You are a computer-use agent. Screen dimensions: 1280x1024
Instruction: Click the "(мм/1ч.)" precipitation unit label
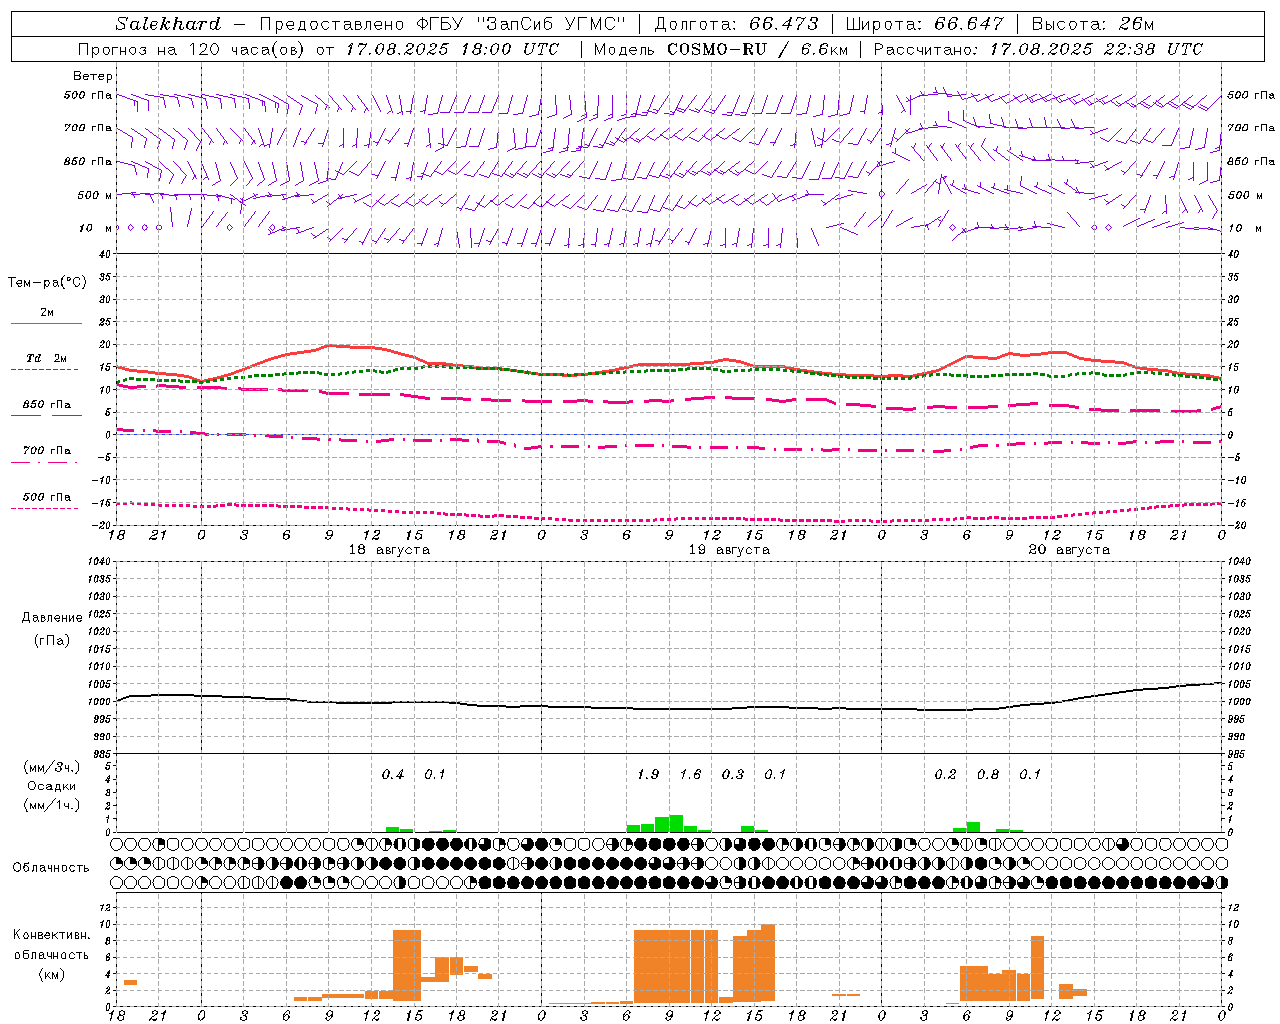(52, 805)
